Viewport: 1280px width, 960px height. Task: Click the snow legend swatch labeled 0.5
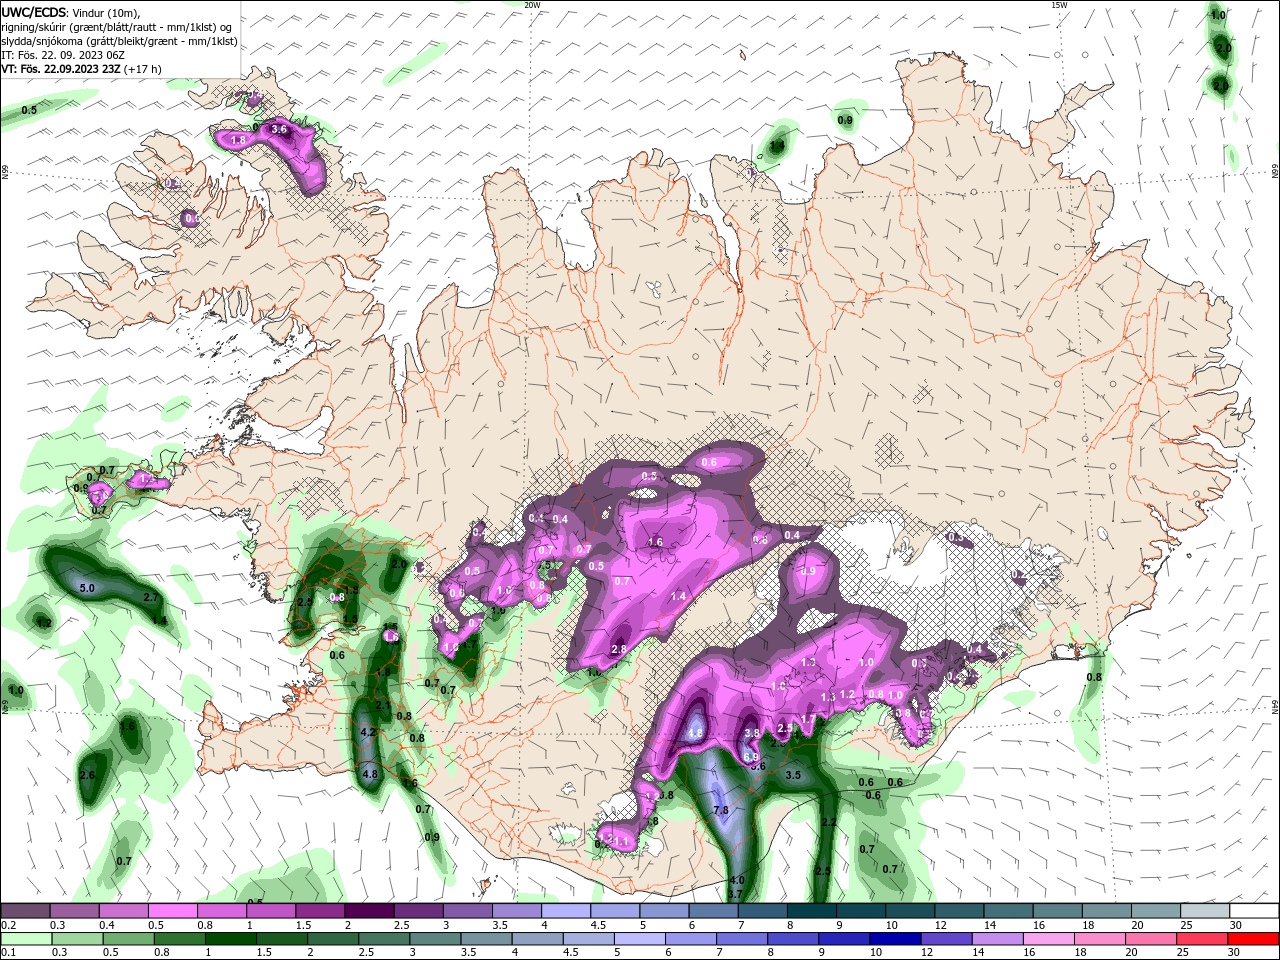tap(172, 911)
